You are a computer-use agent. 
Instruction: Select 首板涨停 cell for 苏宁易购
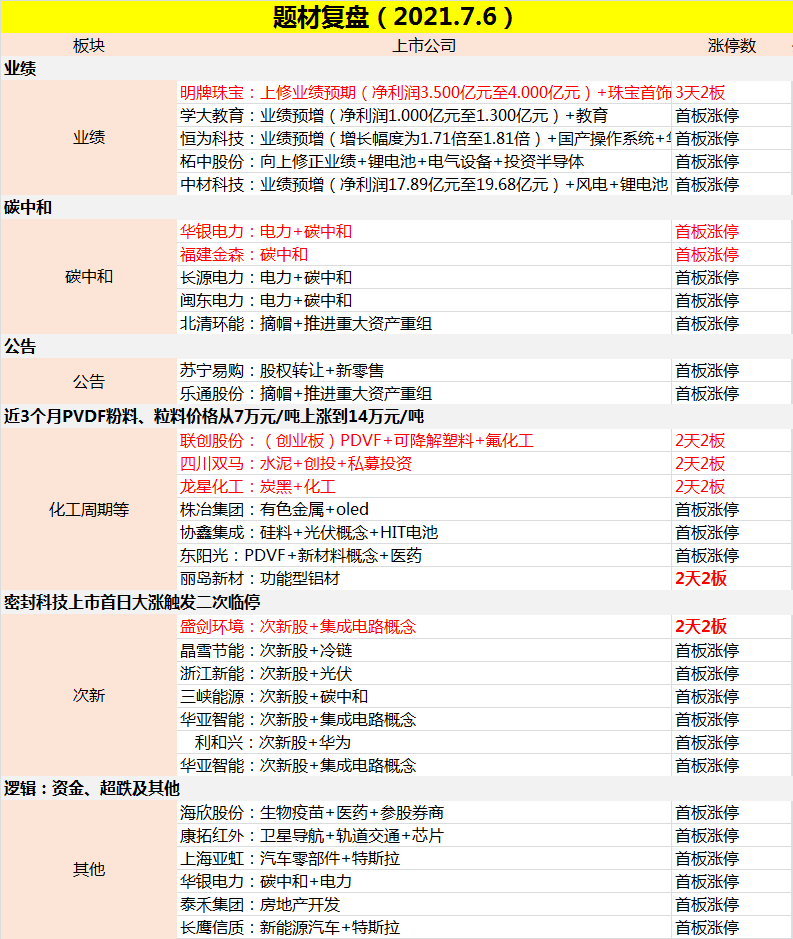click(x=731, y=371)
